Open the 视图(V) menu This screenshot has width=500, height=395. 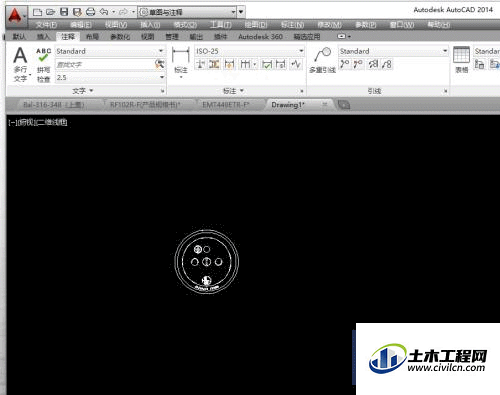(116, 25)
